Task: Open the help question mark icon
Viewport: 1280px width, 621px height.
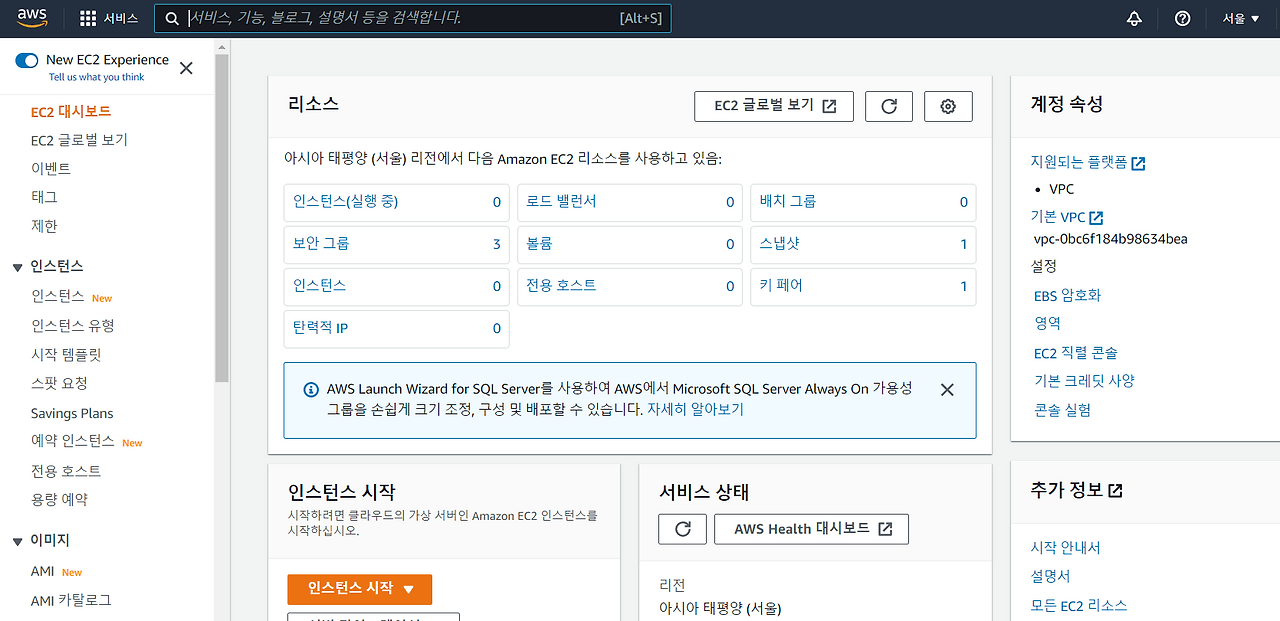Action: click(1183, 19)
